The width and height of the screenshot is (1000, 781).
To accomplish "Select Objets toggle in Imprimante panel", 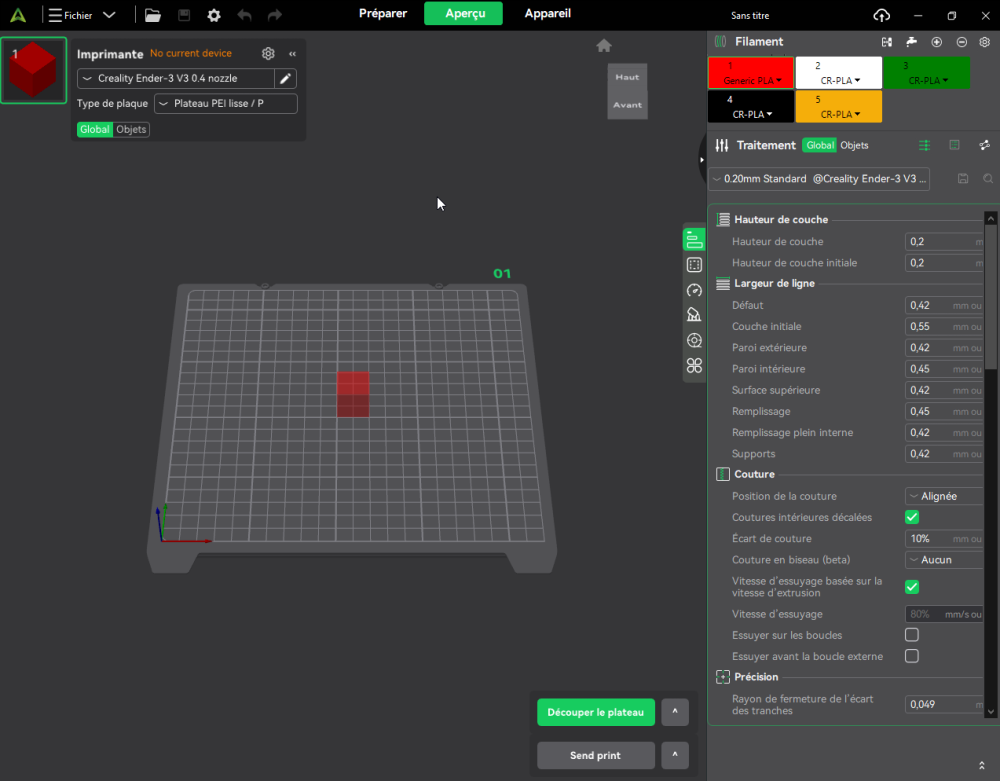I will (131, 129).
